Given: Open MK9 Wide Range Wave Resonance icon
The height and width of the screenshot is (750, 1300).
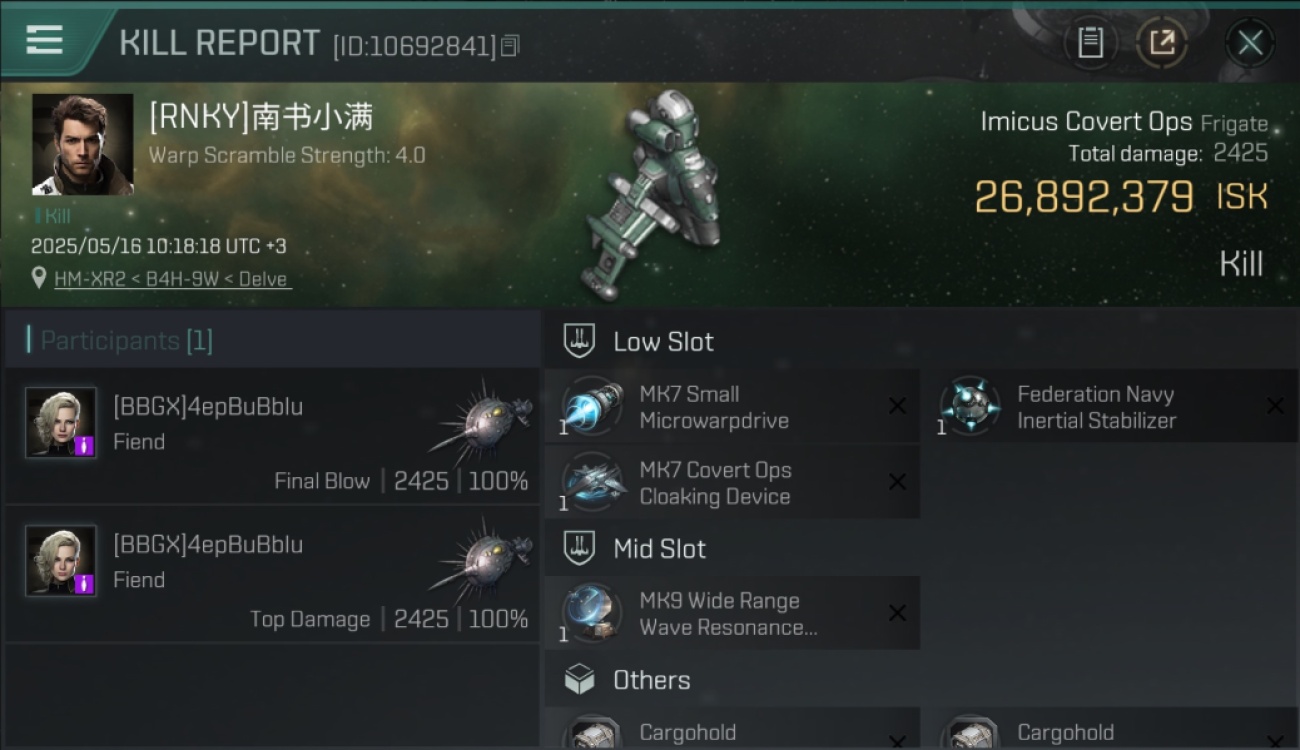Looking at the screenshot, I should pyautogui.click(x=592, y=614).
